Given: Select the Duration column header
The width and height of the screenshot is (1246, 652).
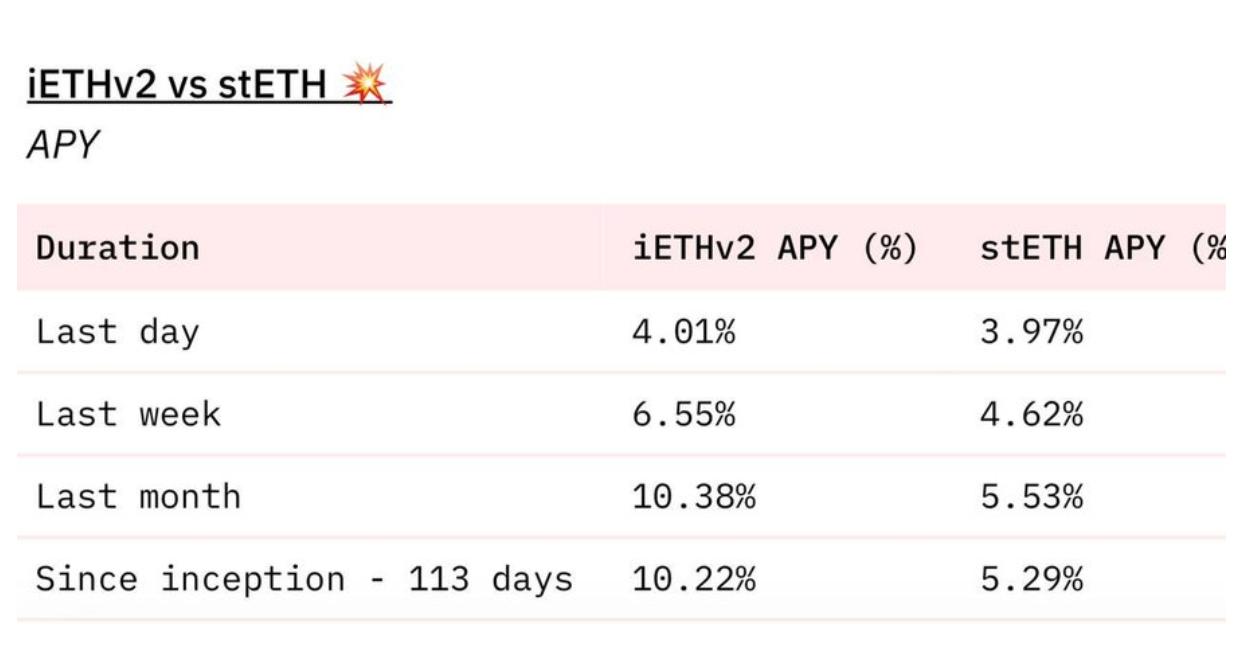Looking at the screenshot, I should pyautogui.click(x=118, y=248).
